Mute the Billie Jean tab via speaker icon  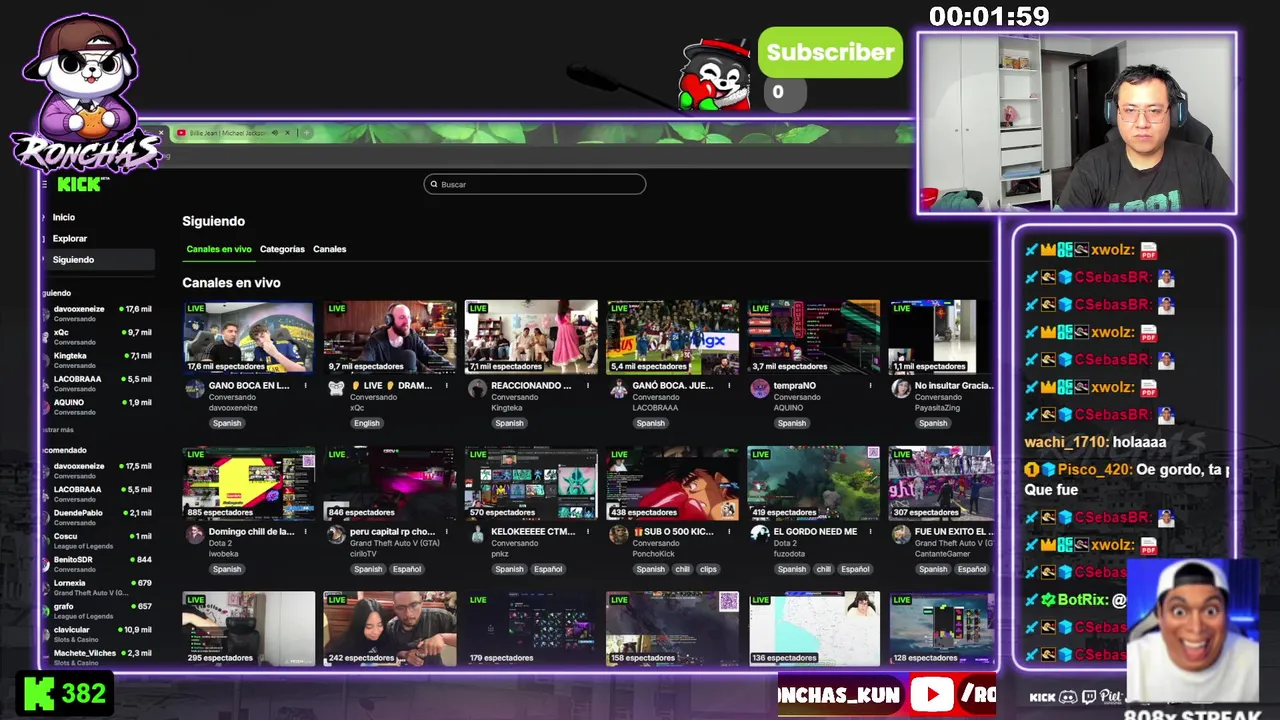click(x=274, y=133)
